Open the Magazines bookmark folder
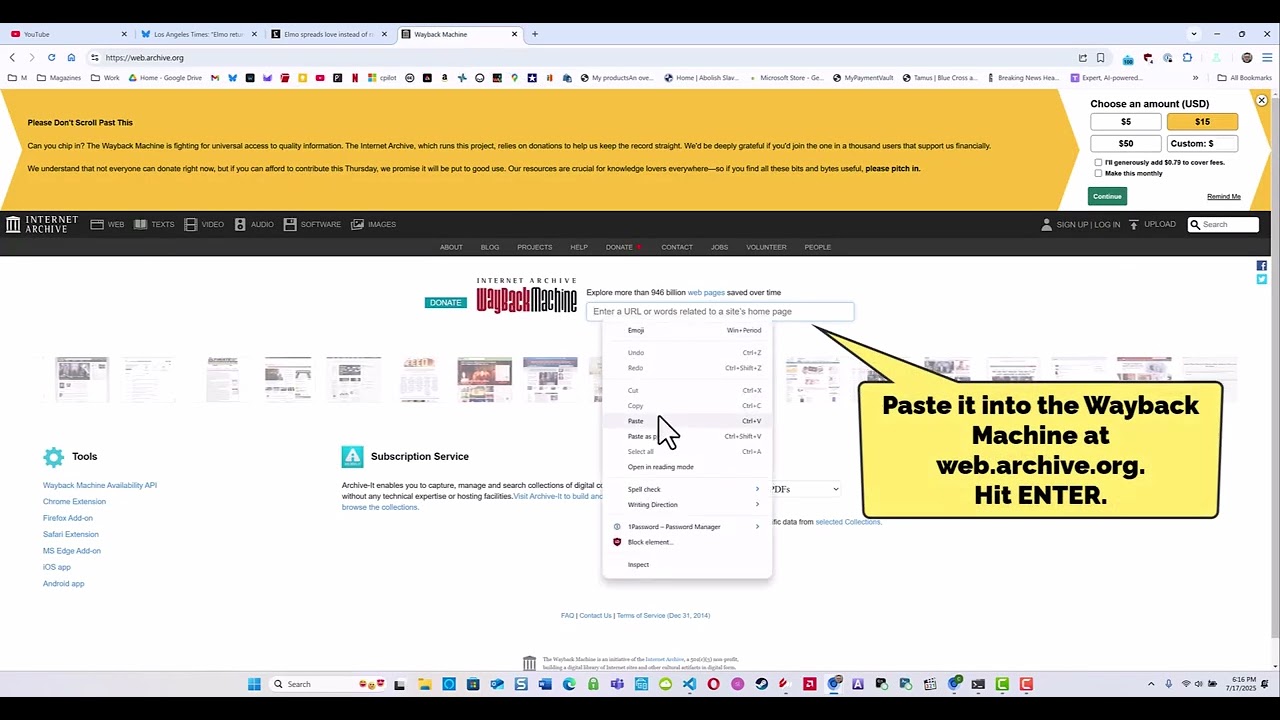 (59, 77)
